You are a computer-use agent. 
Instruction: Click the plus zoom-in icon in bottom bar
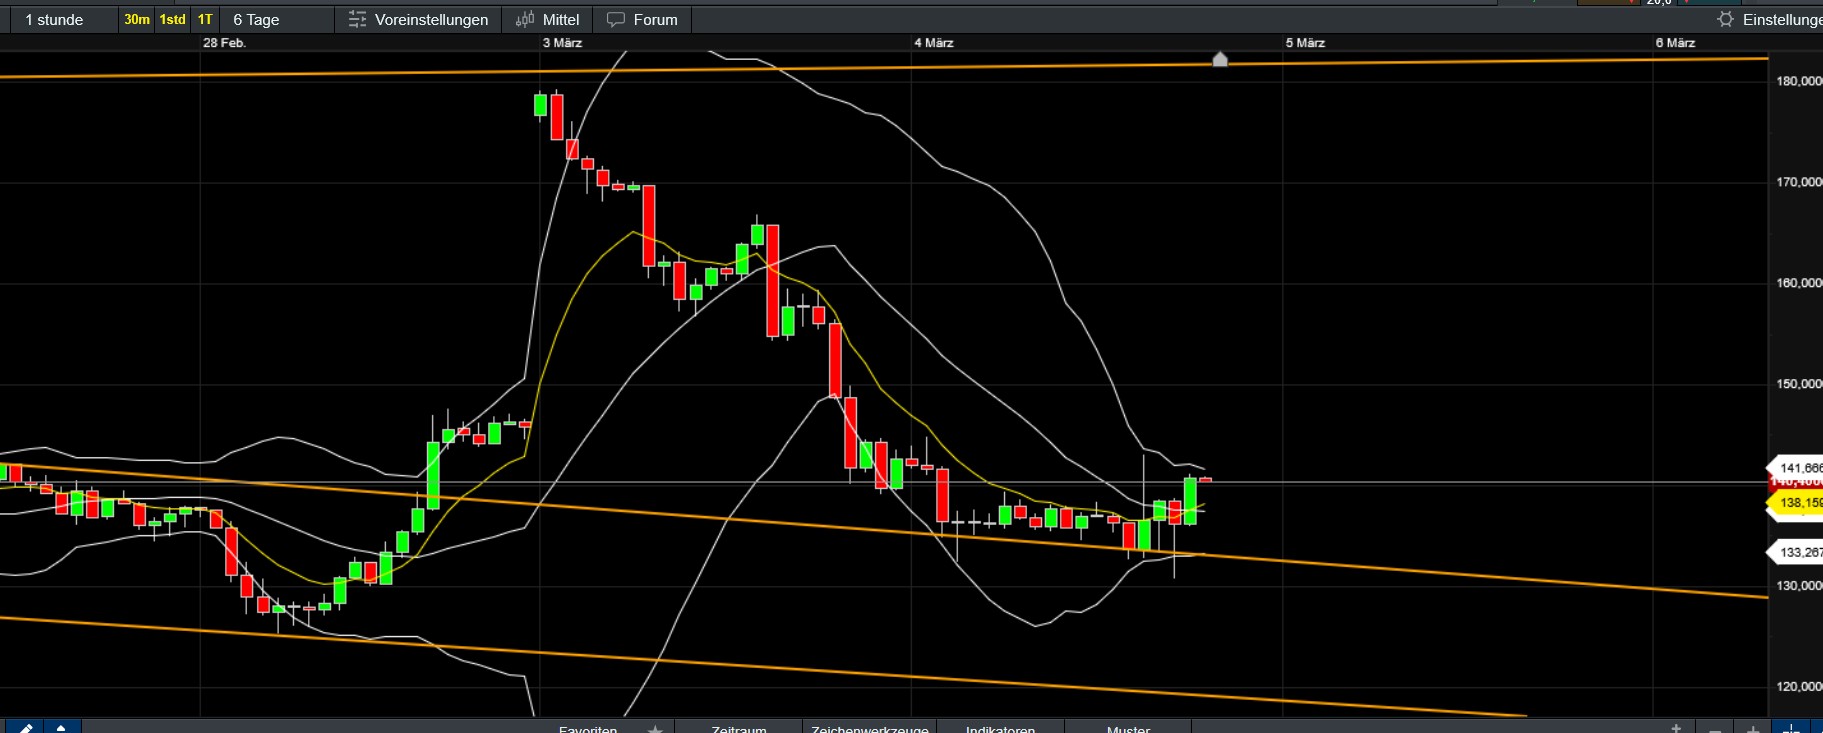(1753, 729)
